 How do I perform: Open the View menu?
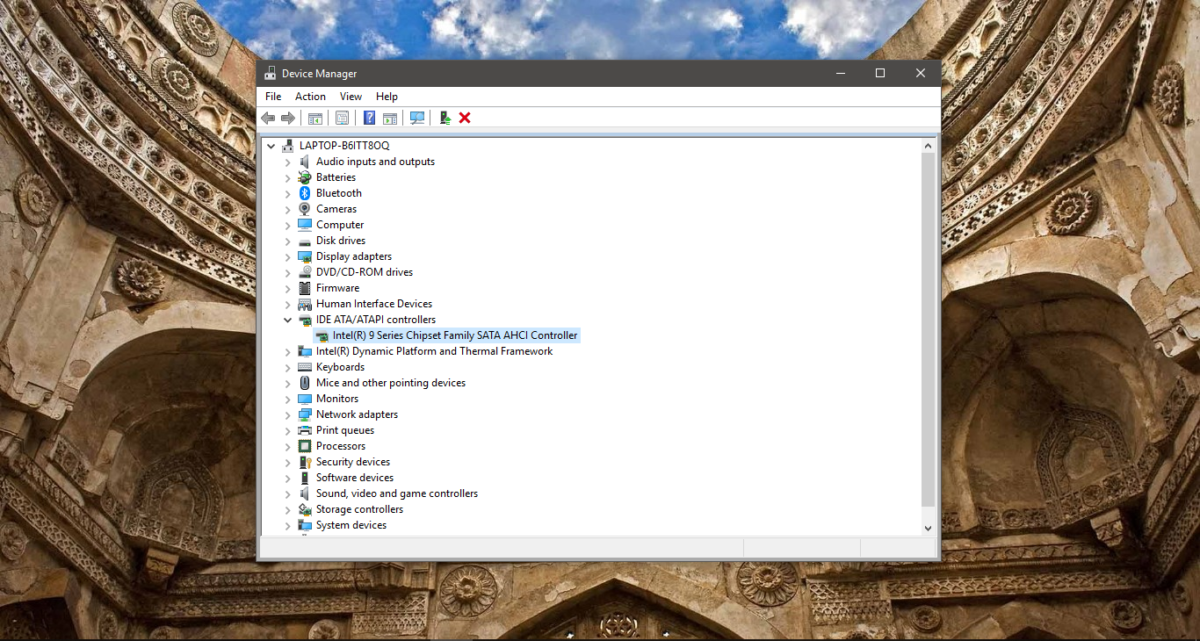(350, 96)
